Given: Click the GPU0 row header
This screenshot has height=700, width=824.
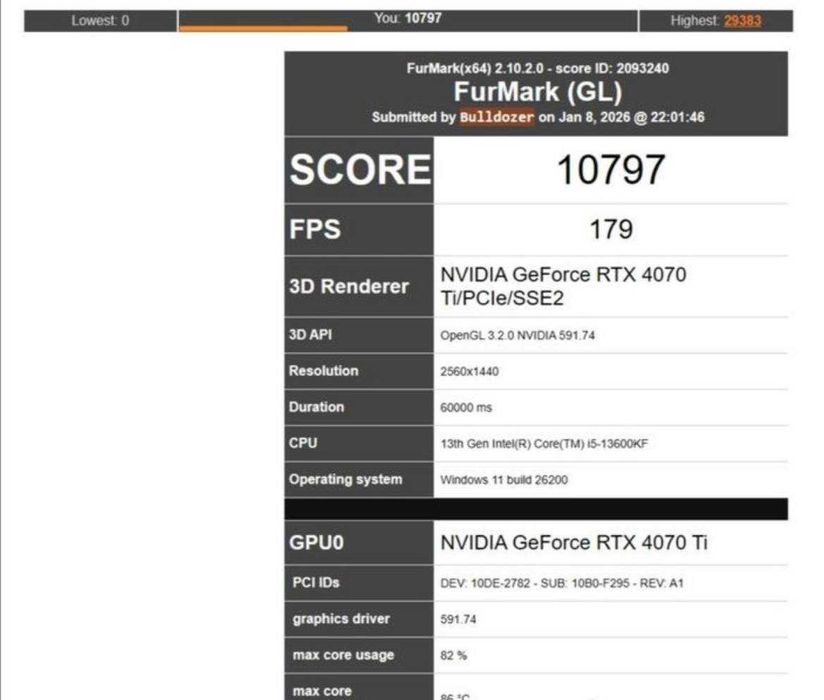Looking at the screenshot, I should coord(359,542).
